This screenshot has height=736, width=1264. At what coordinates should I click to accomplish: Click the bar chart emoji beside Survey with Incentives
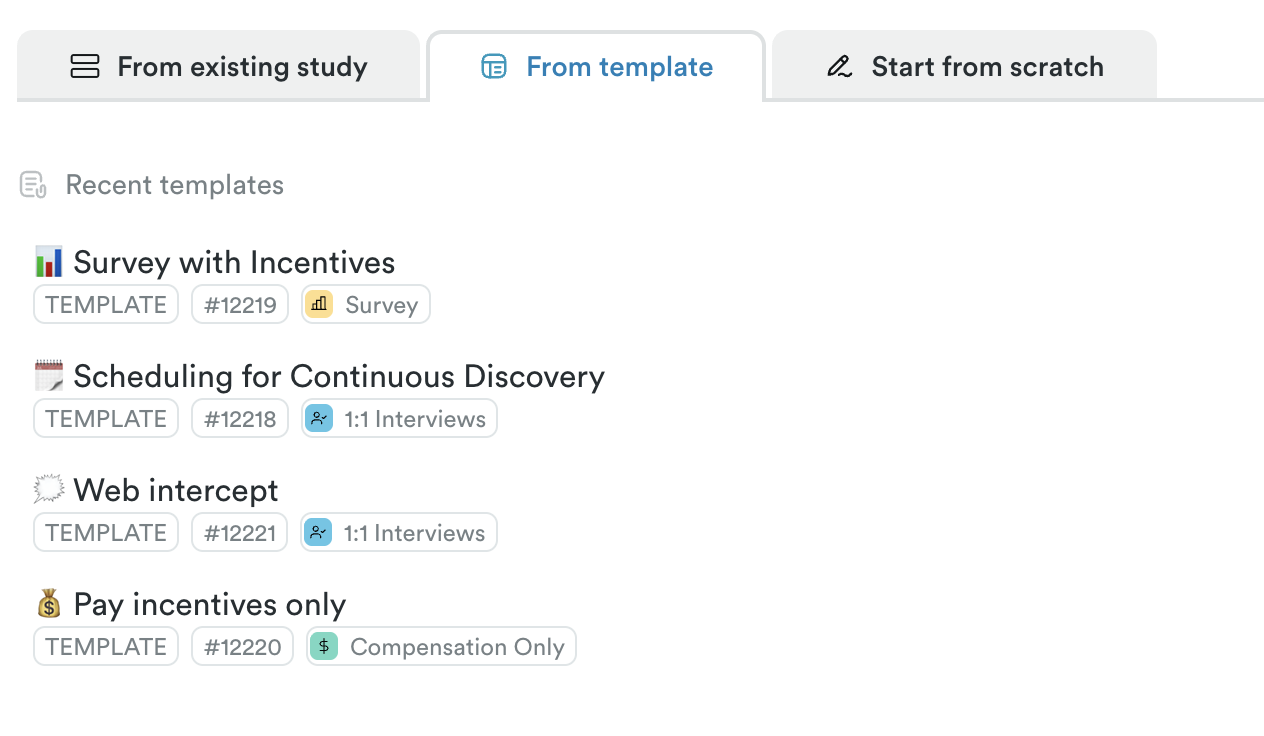point(49,262)
